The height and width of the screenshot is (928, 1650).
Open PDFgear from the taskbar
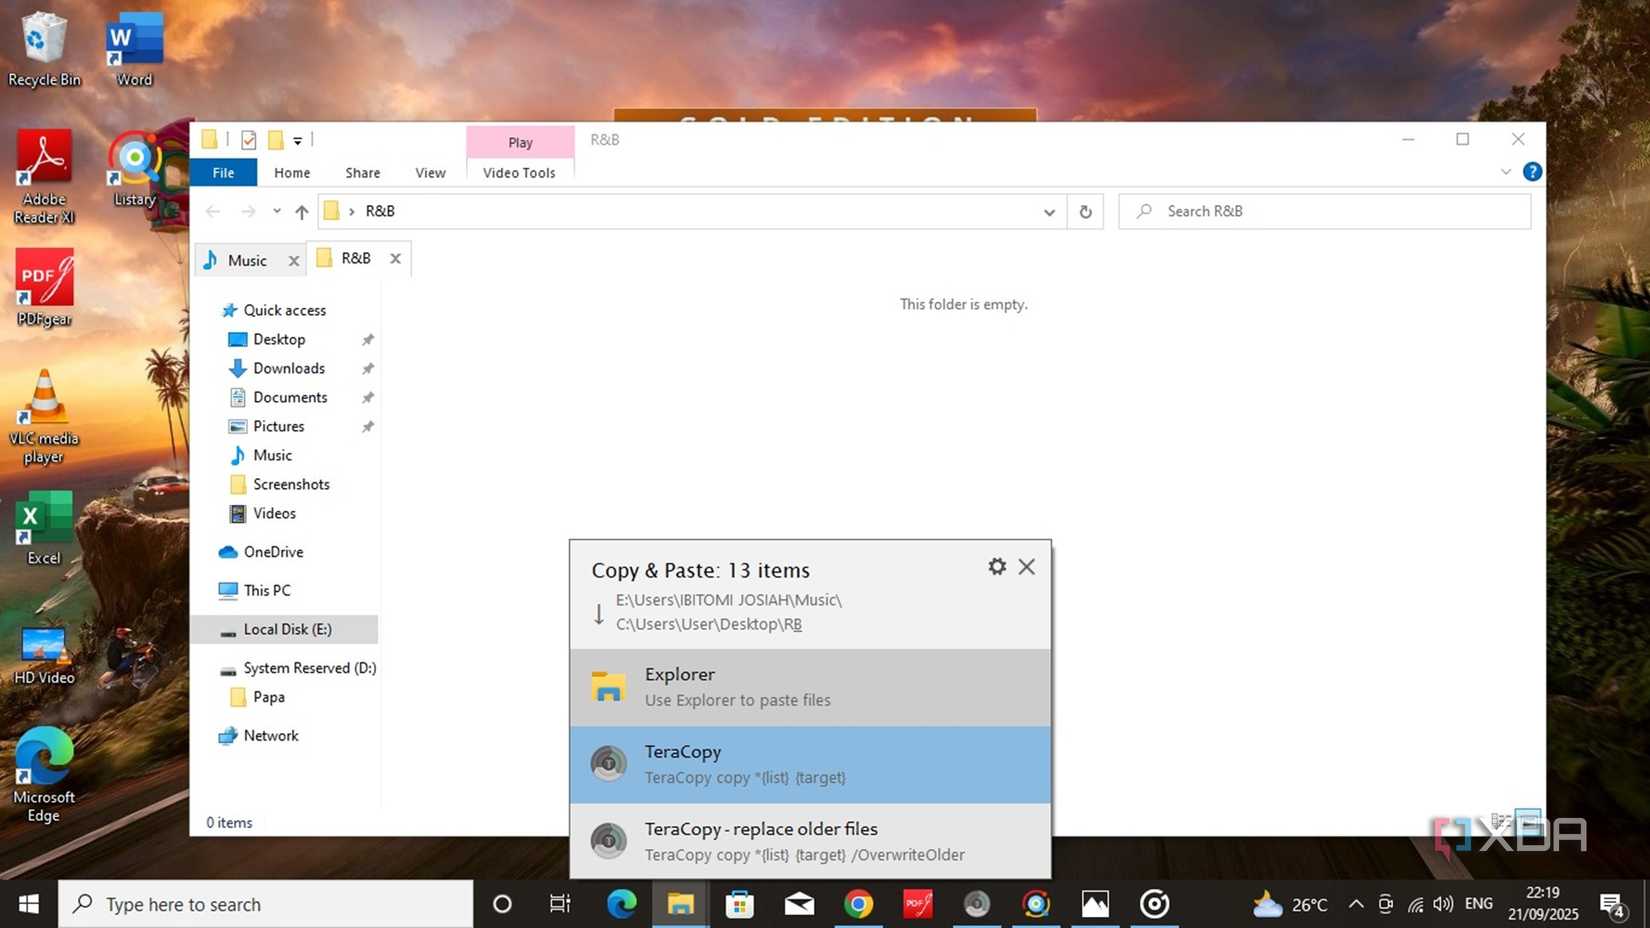(917, 904)
